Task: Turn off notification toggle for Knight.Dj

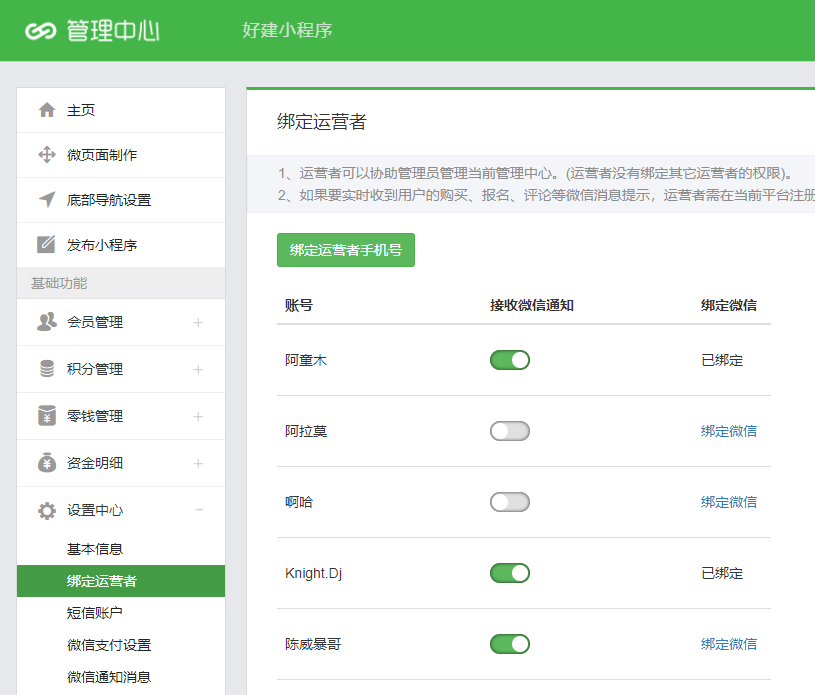Action: [x=509, y=573]
